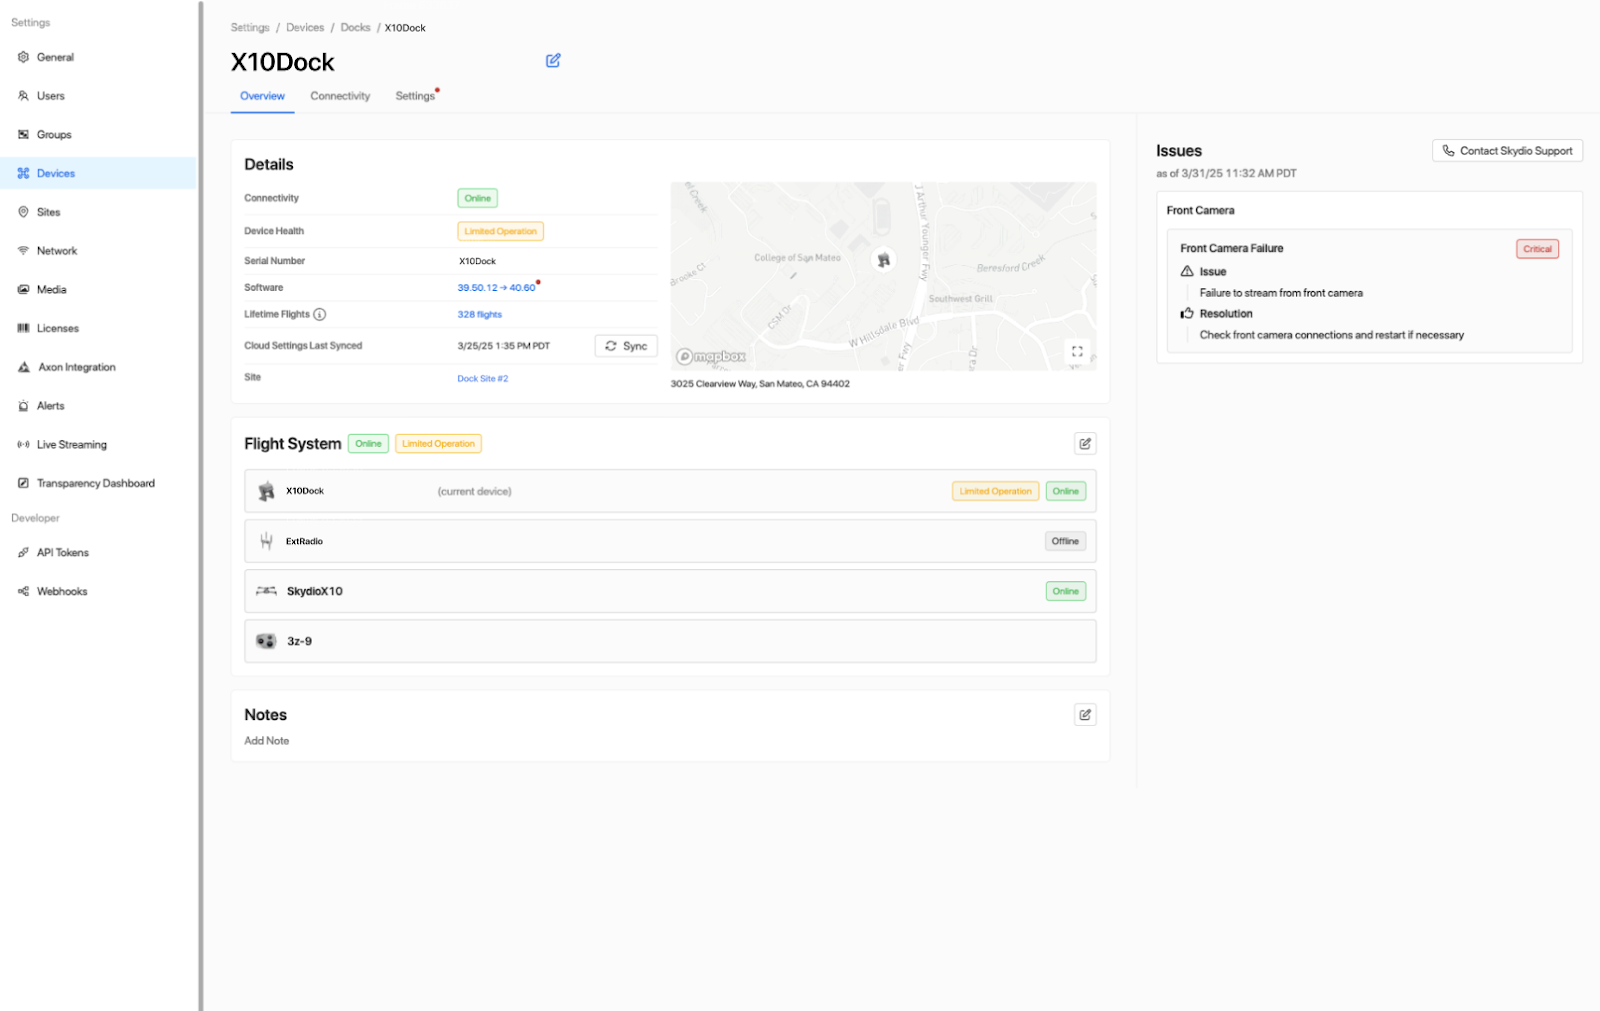Click the Users icon in sidebar
Image resolution: width=1600 pixels, height=1011 pixels.
click(x=23, y=96)
